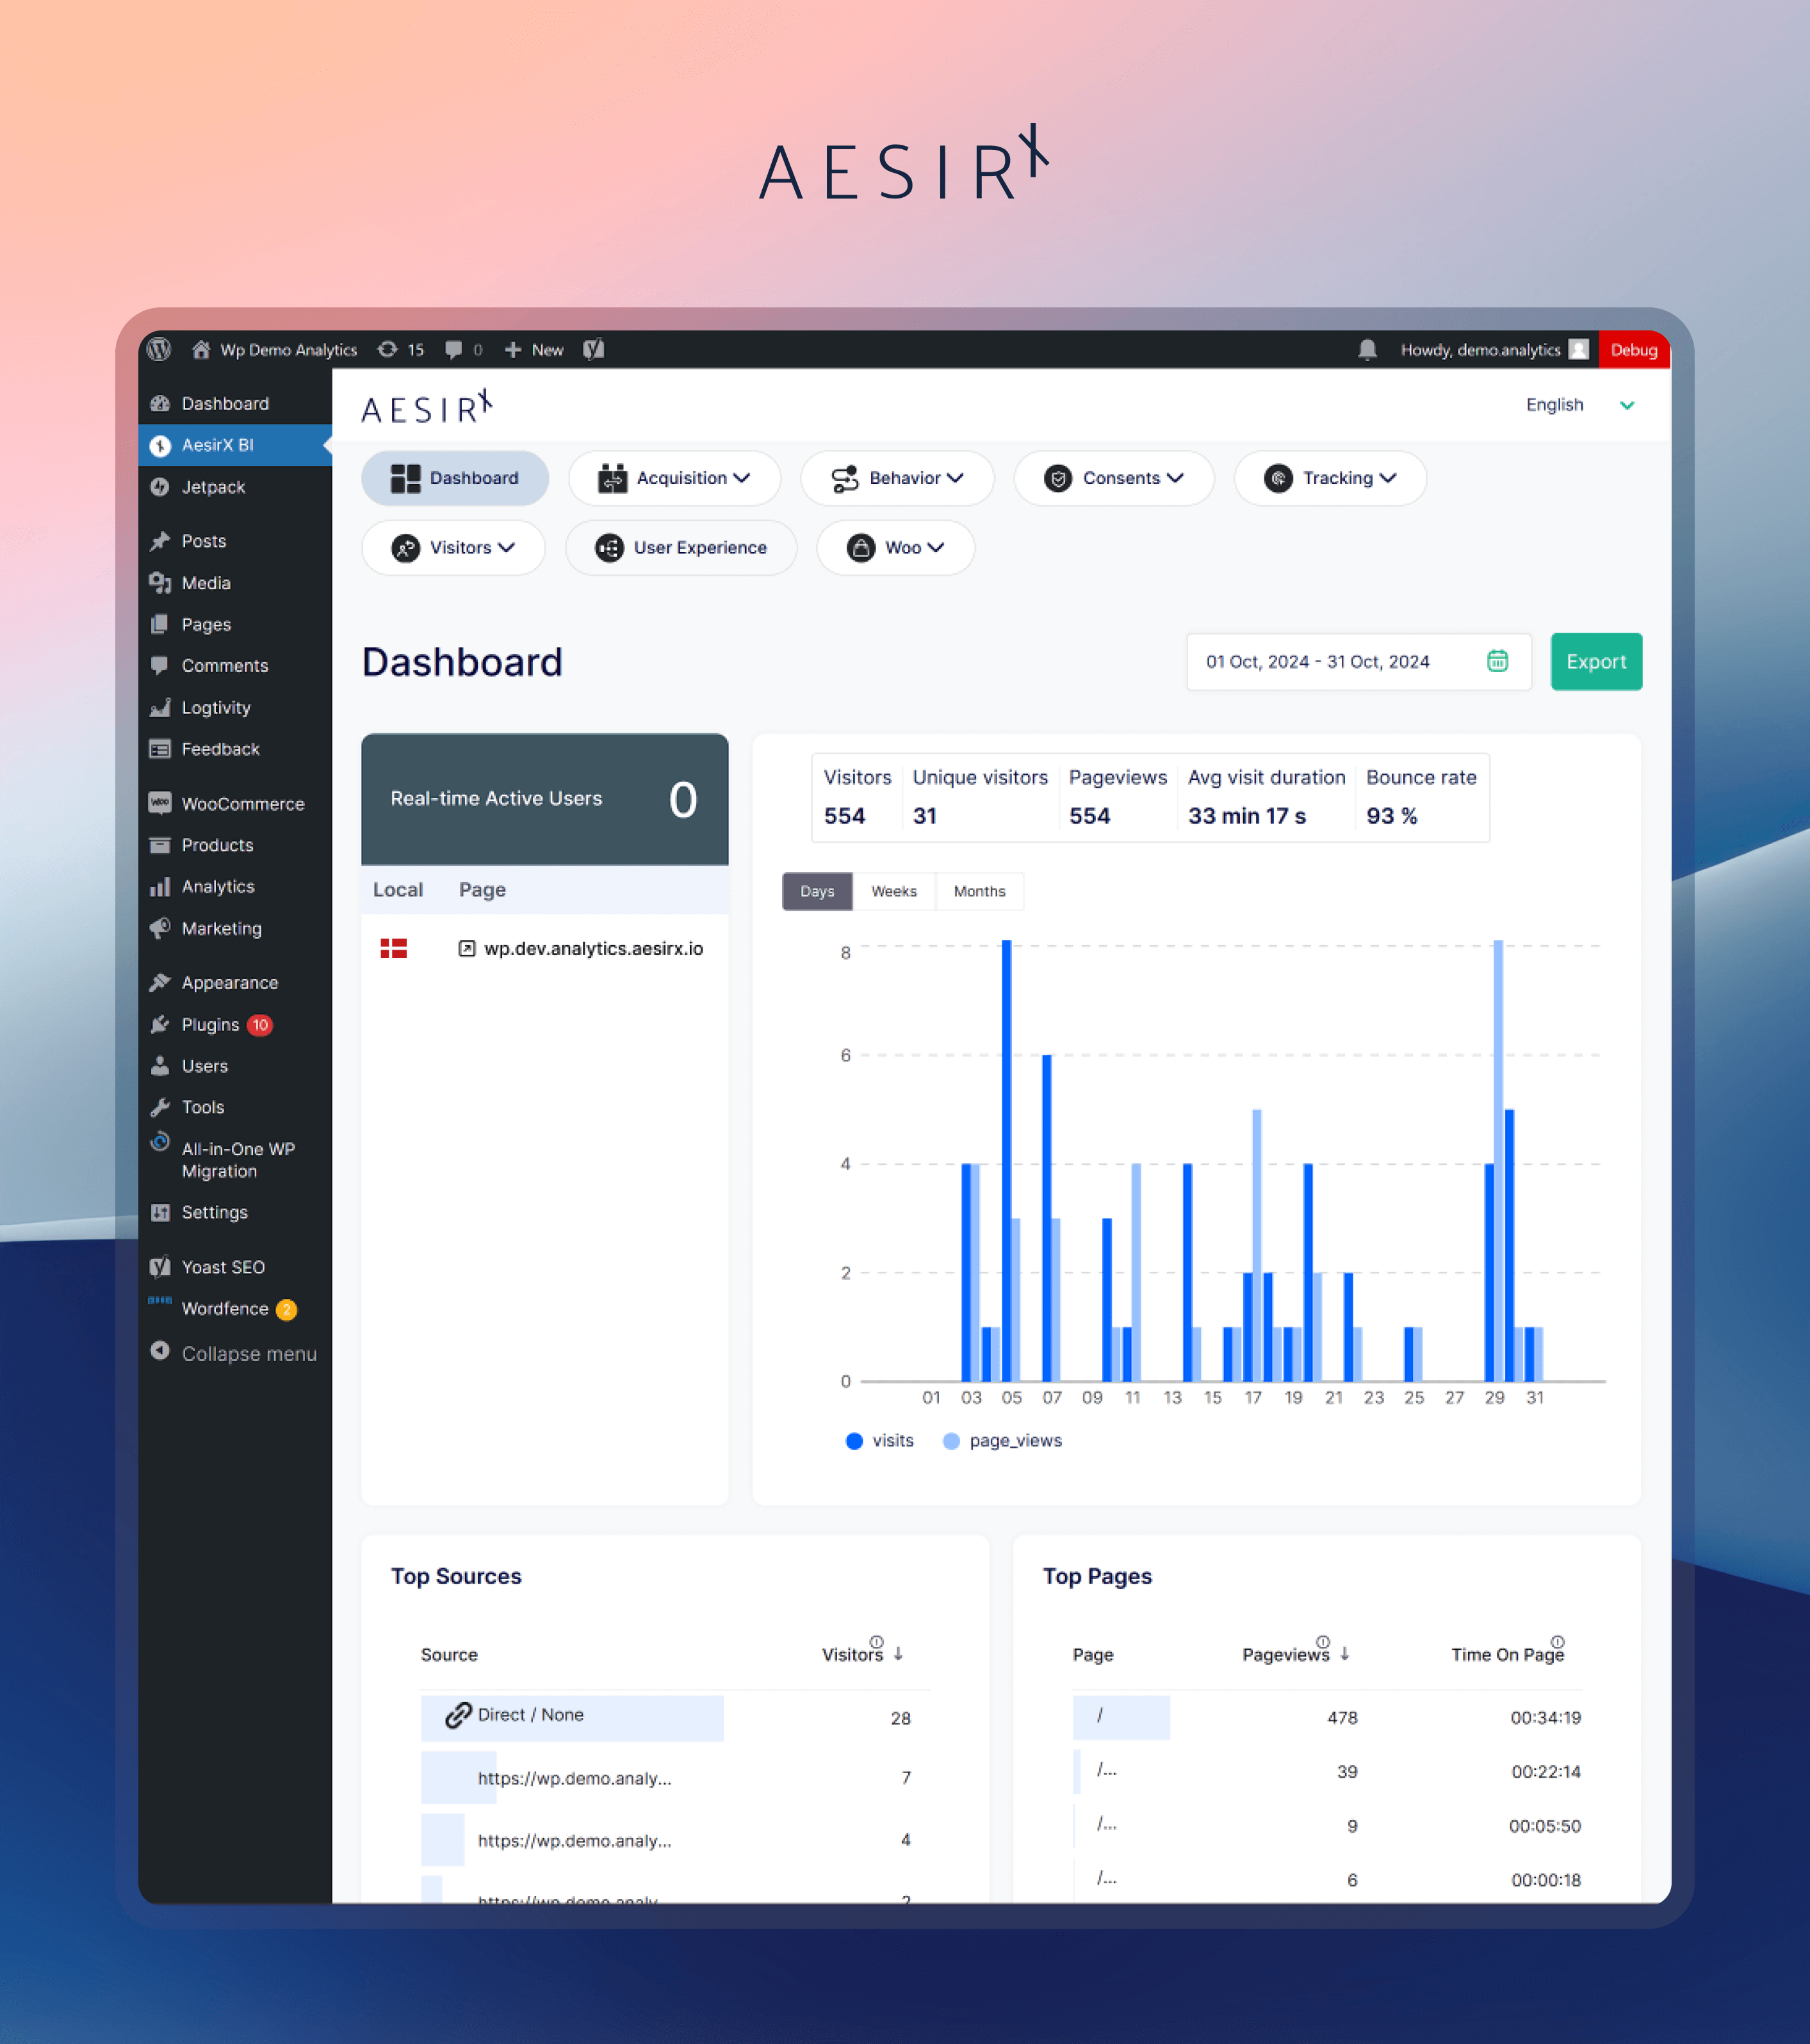
Task: Click the User Experience icon
Action: coord(608,548)
